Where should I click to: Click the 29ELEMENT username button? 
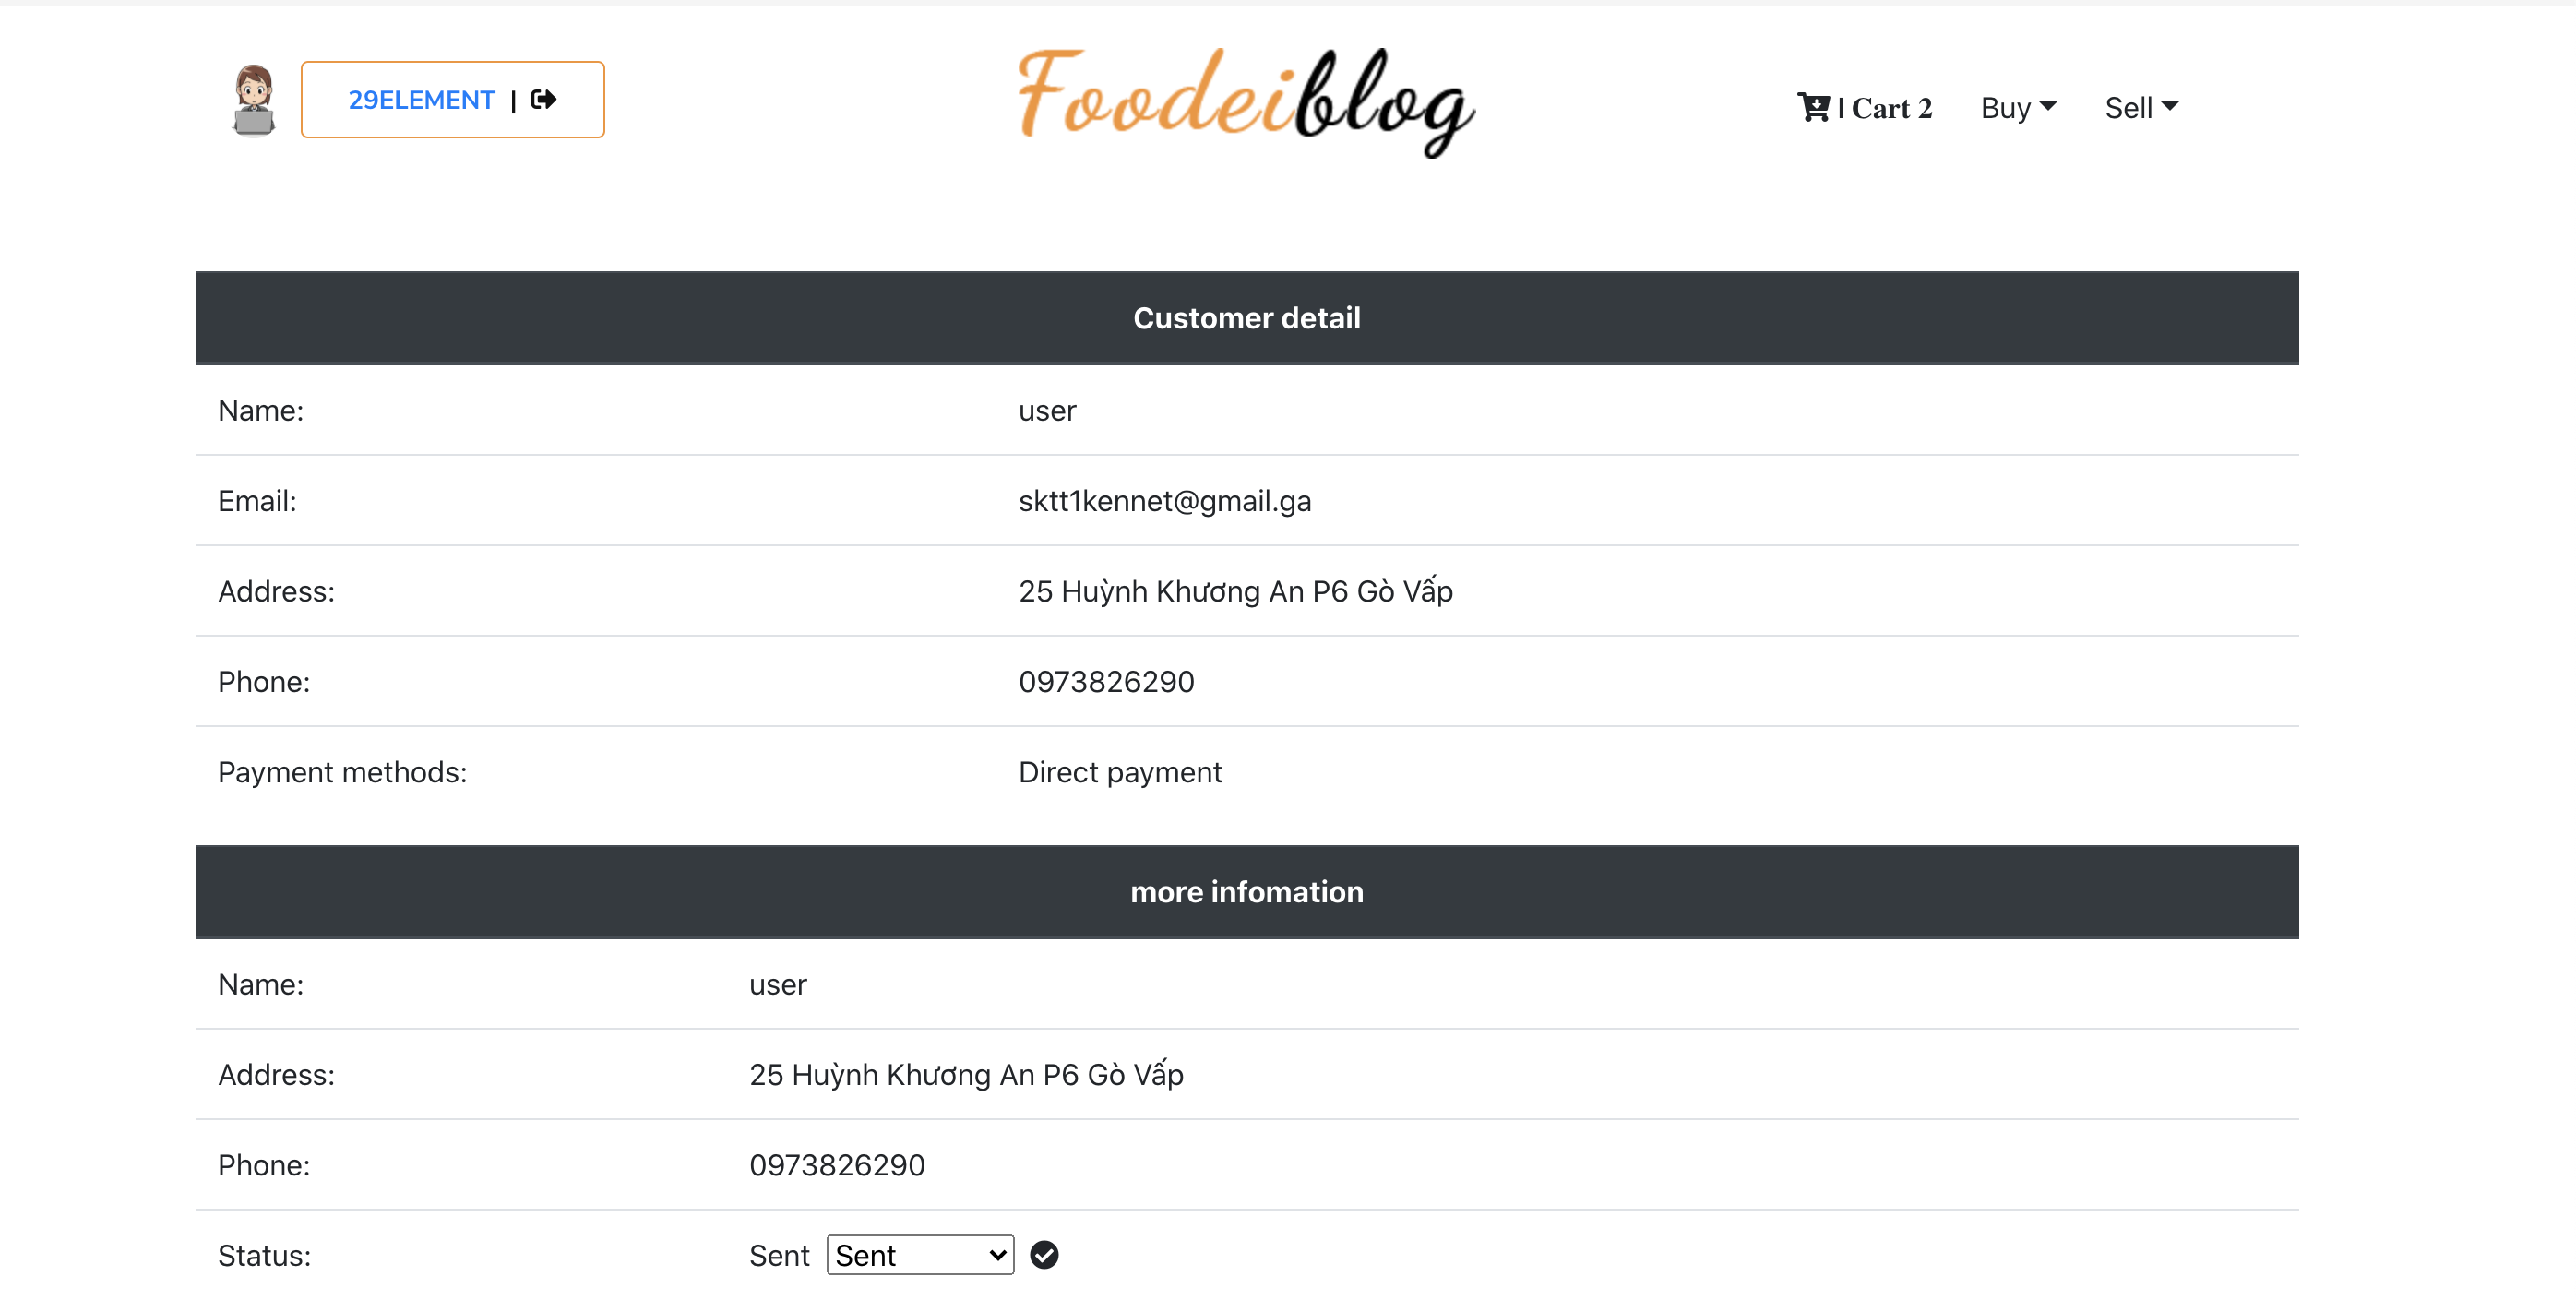[x=422, y=99]
